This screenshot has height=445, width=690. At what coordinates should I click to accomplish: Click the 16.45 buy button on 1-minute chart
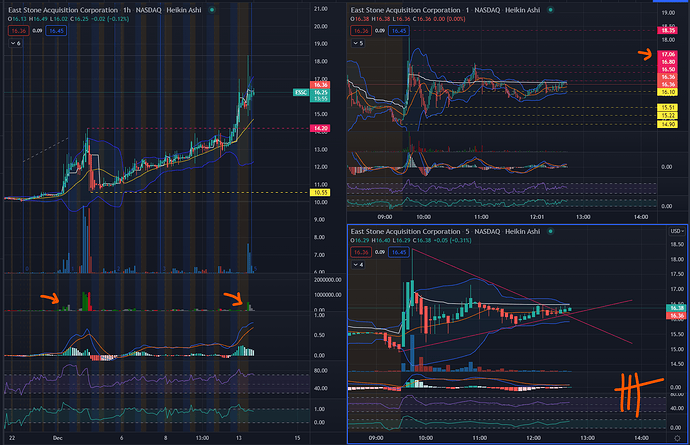coord(399,31)
